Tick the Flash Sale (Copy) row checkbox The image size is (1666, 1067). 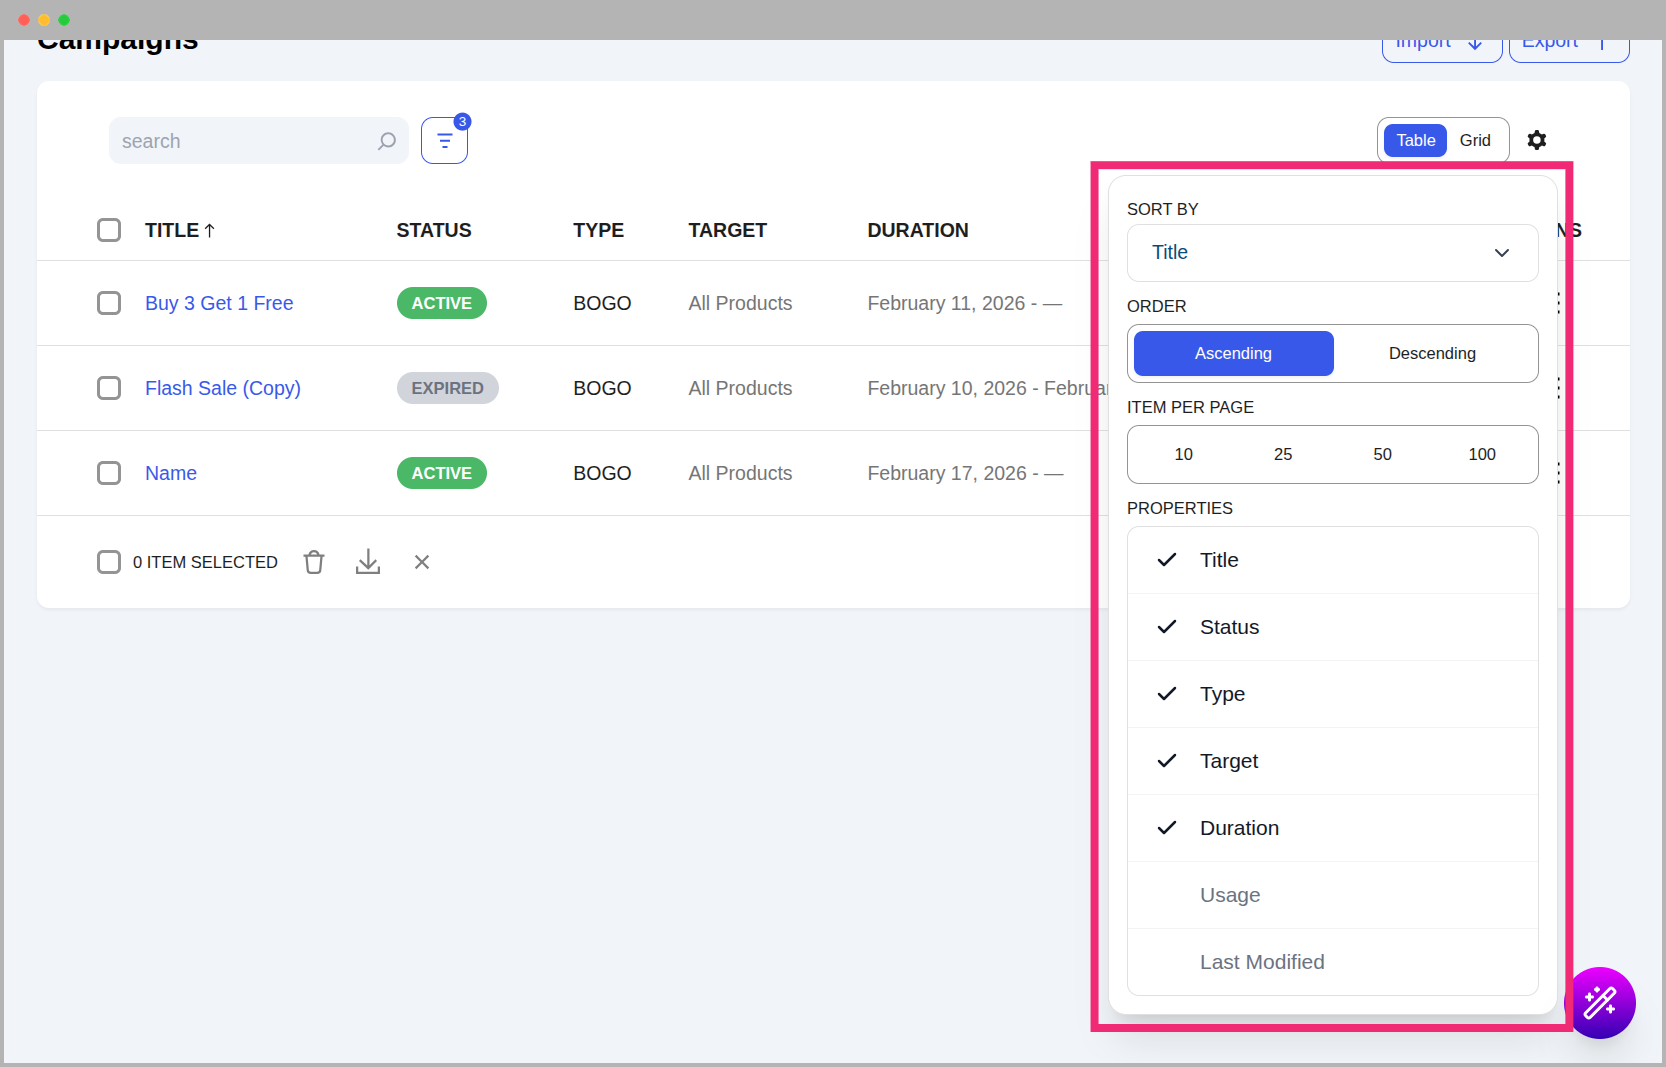point(109,388)
